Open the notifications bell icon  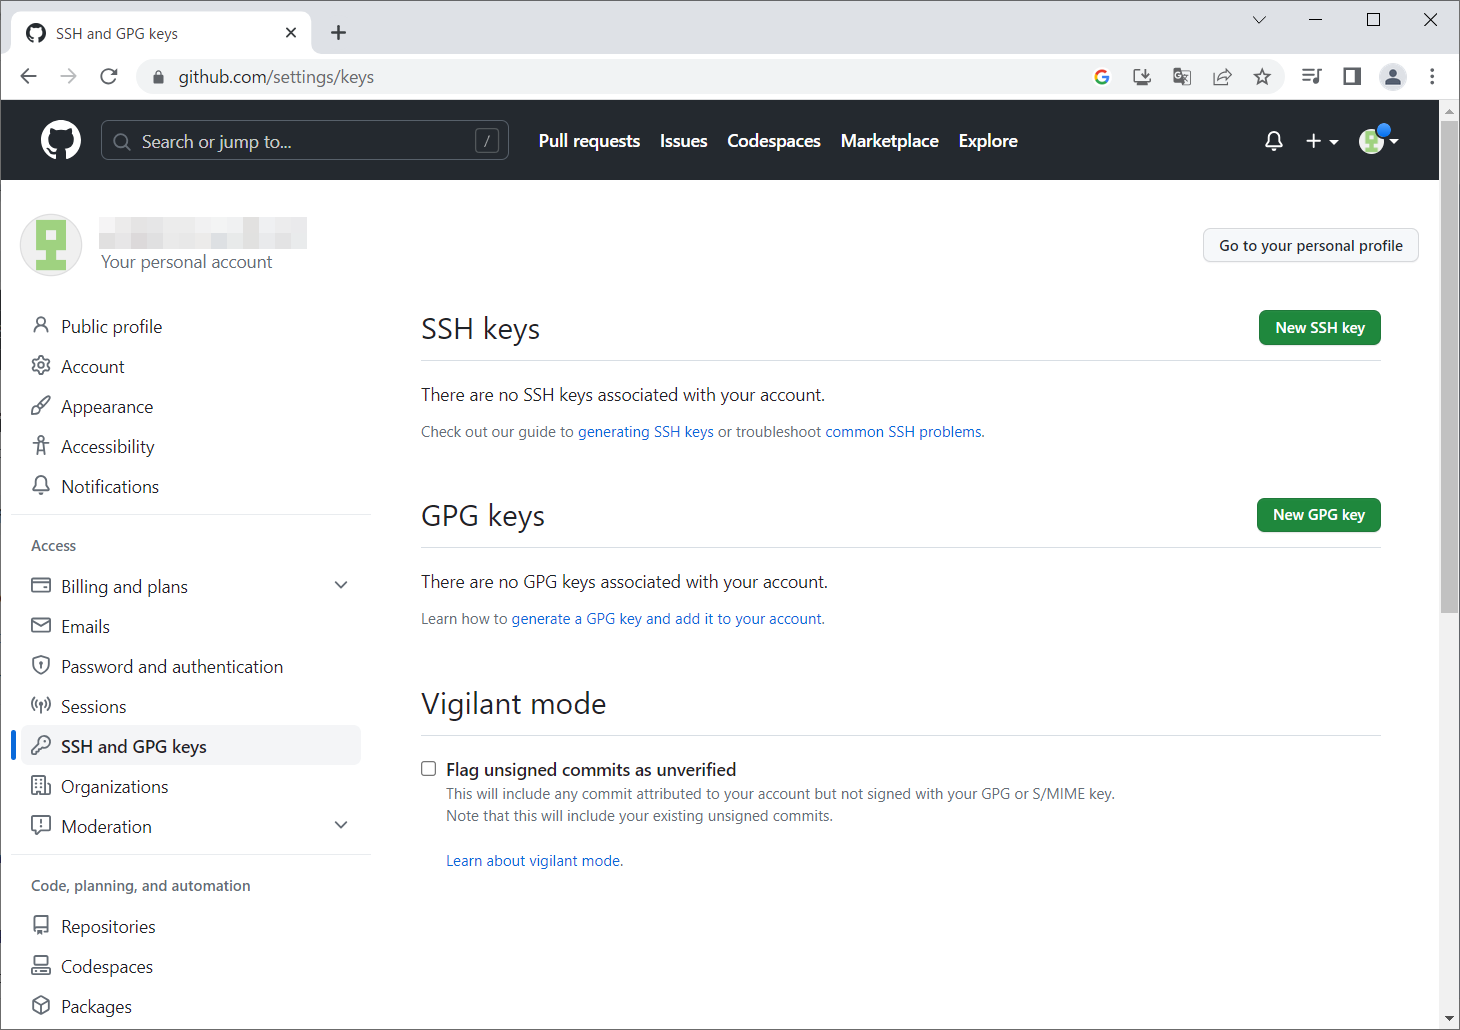pyautogui.click(x=1273, y=141)
